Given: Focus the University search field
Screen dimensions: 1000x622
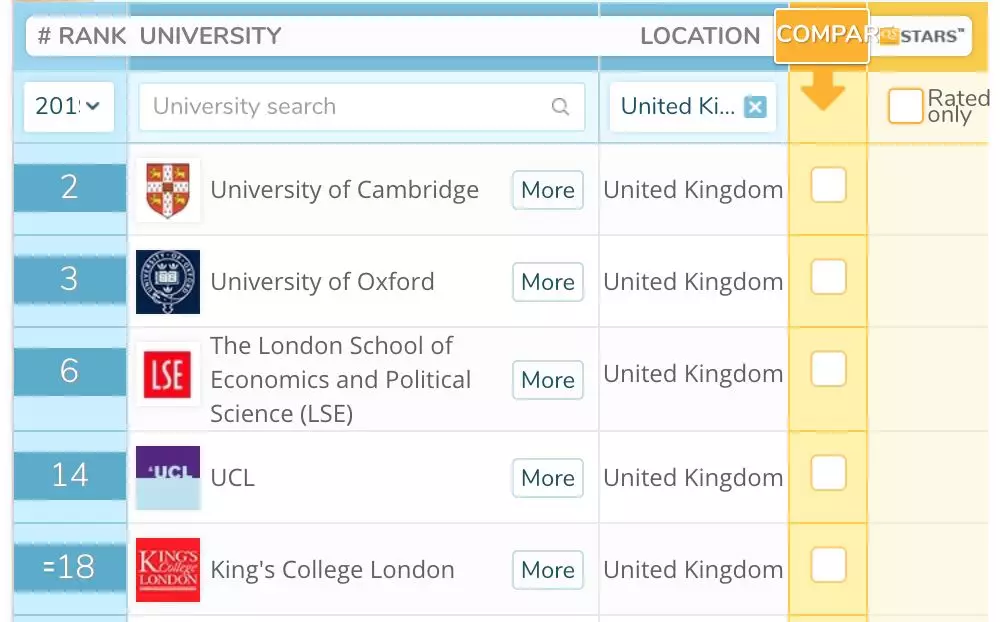Looking at the screenshot, I should click(362, 107).
